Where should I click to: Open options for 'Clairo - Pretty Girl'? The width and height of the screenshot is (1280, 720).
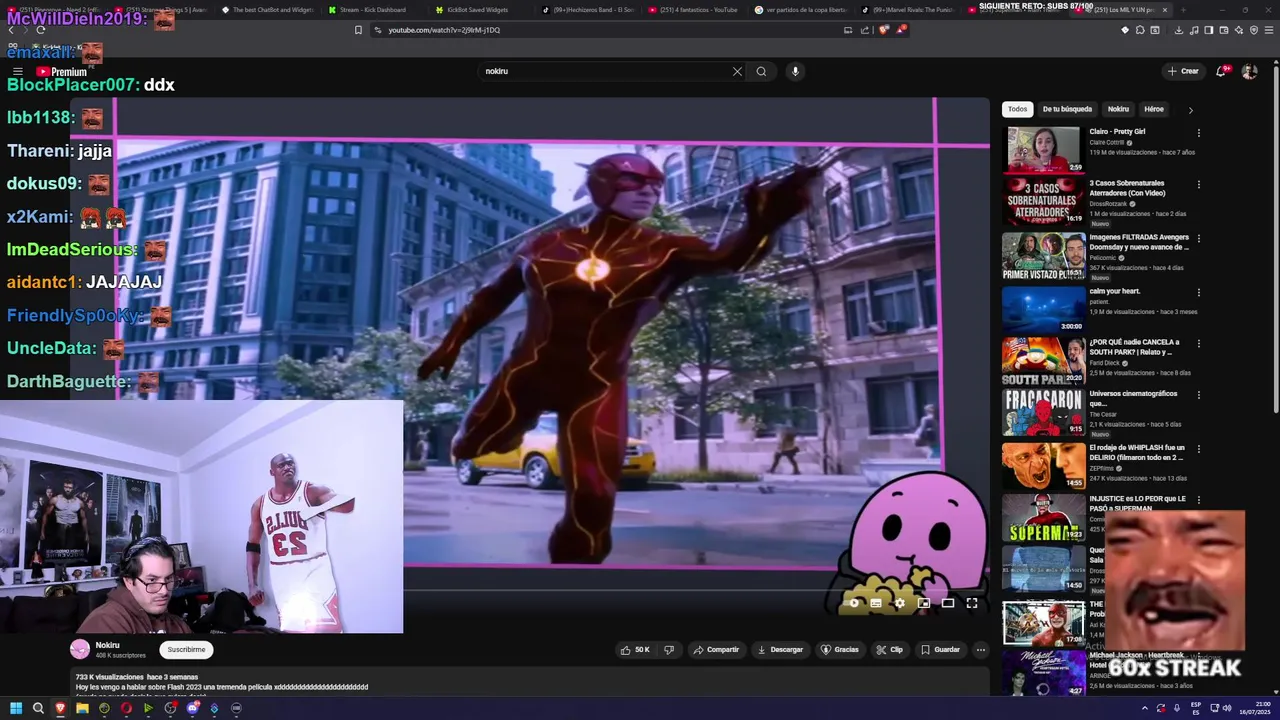(1198, 133)
